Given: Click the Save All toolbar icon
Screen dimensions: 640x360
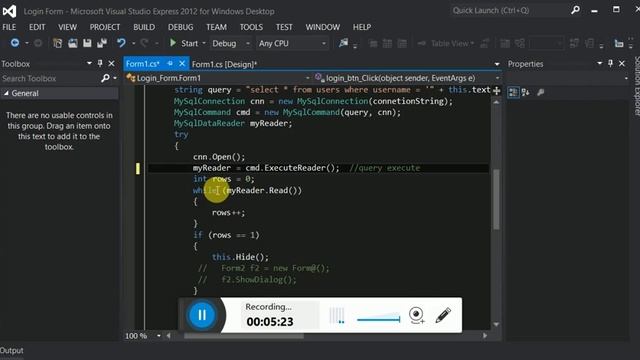Looking at the screenshot, I should pos(102,43).
